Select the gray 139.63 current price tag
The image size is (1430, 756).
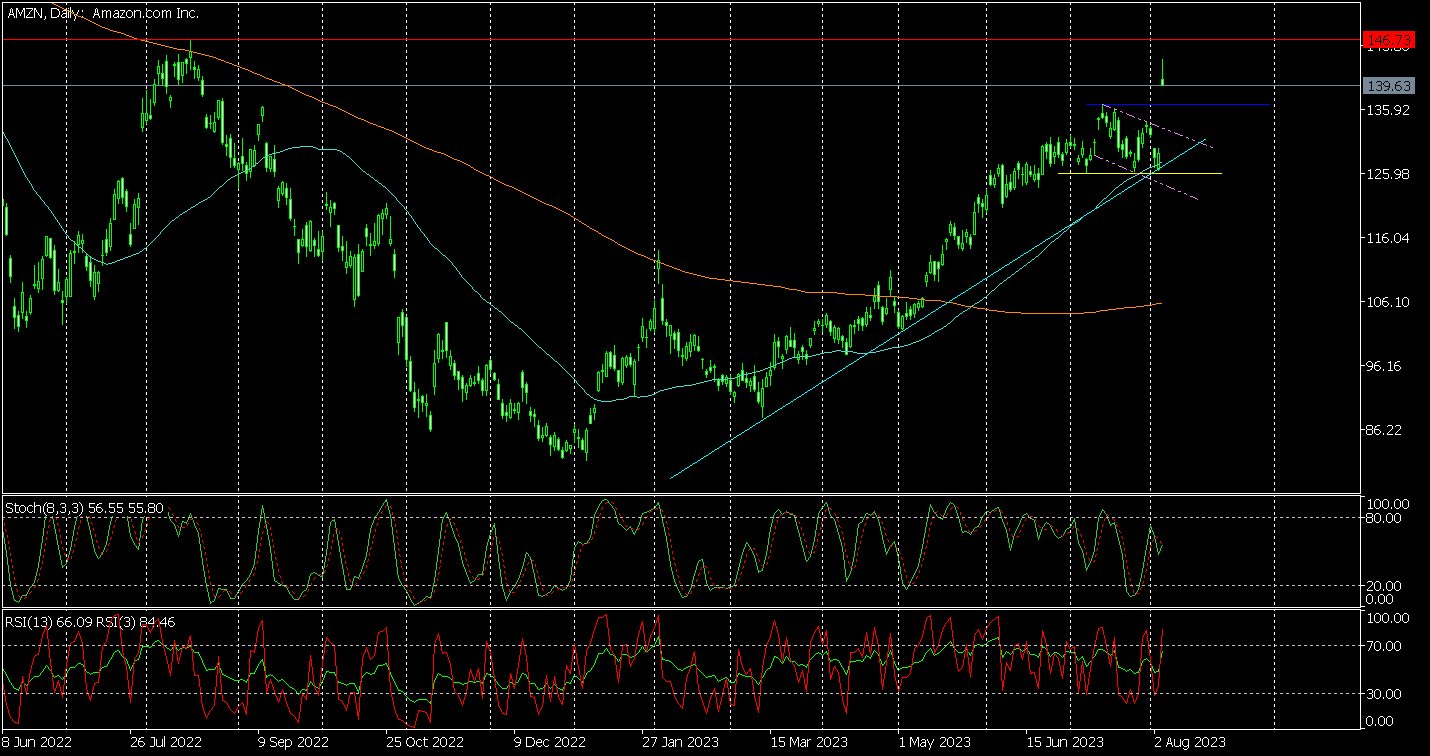pos(1389,87)
